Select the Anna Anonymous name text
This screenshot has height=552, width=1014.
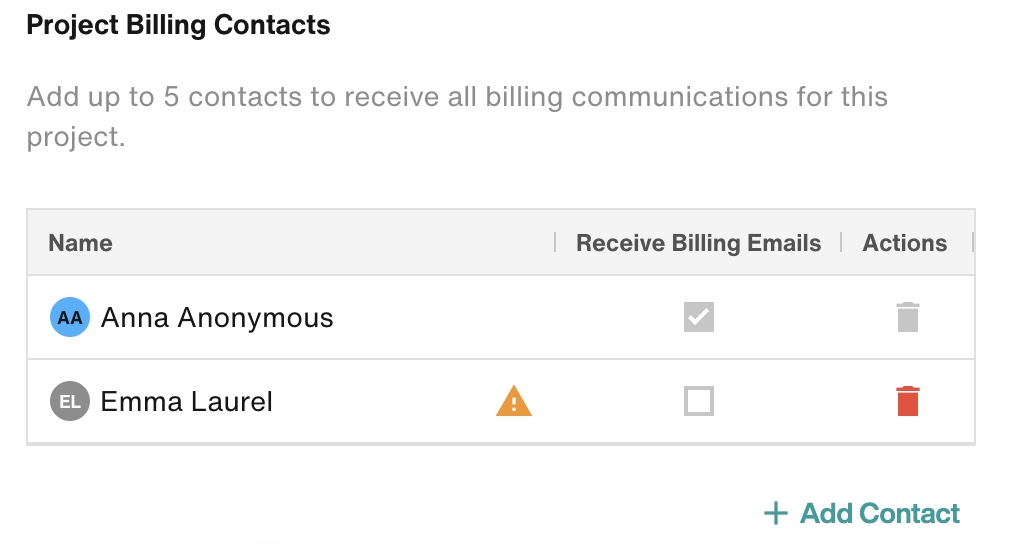click(x=217, y=318)
